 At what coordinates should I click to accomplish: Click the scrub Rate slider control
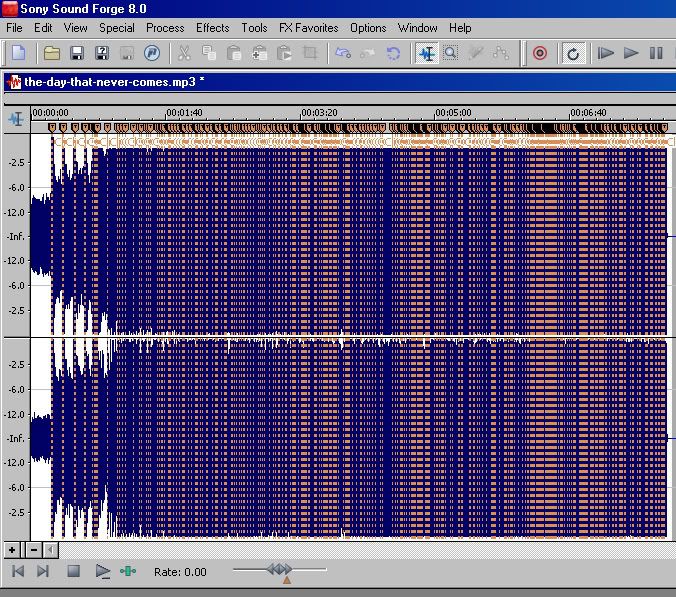[x=279, y=569]
